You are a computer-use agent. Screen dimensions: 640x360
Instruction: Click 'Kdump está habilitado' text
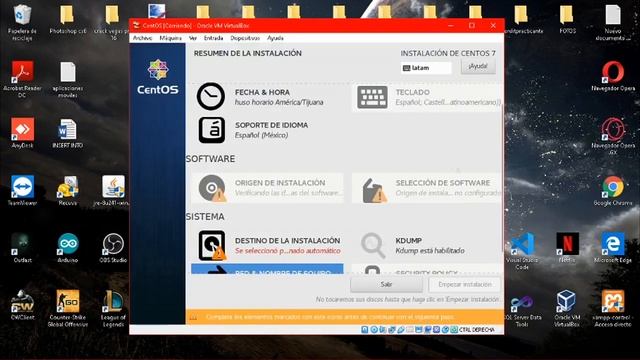[430, 251]
